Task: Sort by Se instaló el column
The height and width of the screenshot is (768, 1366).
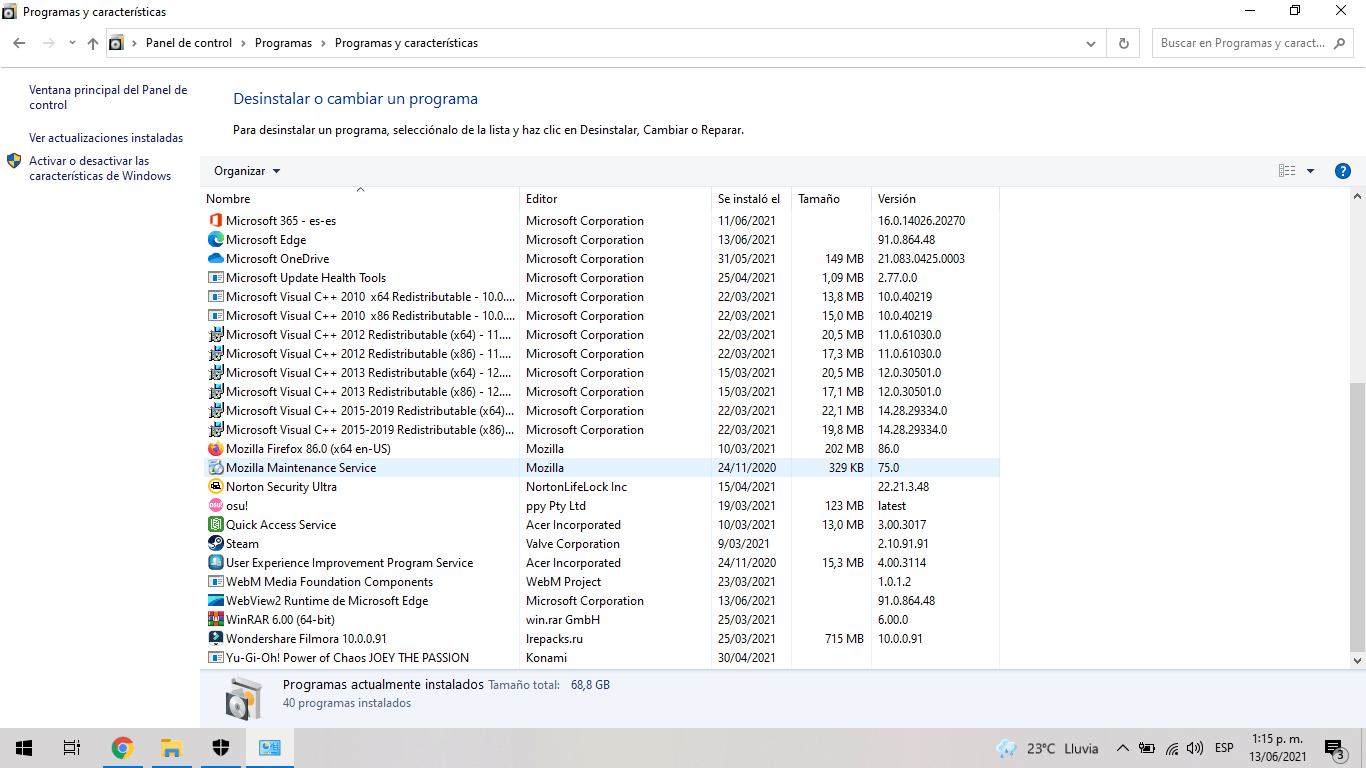Action: 751,199
